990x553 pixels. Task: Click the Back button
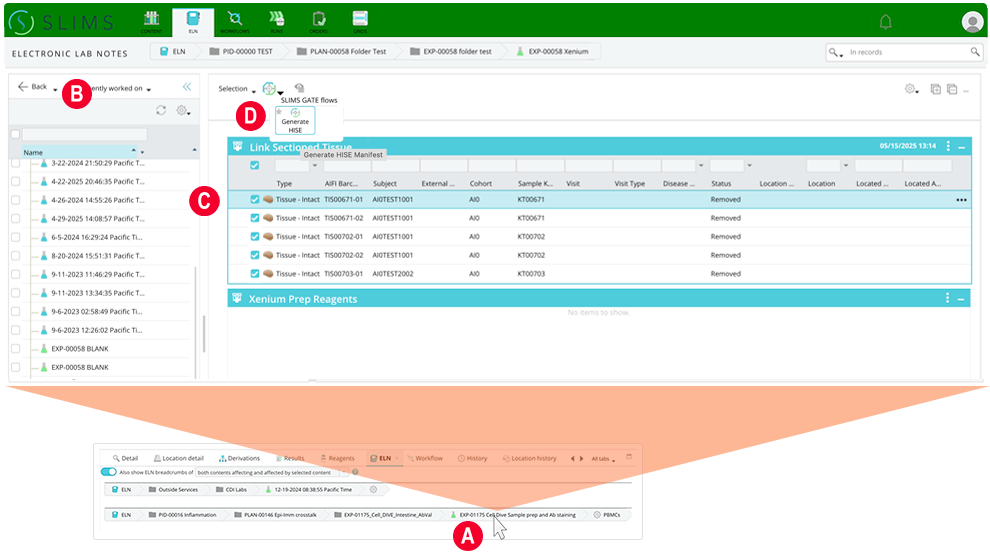pos(32,87)
